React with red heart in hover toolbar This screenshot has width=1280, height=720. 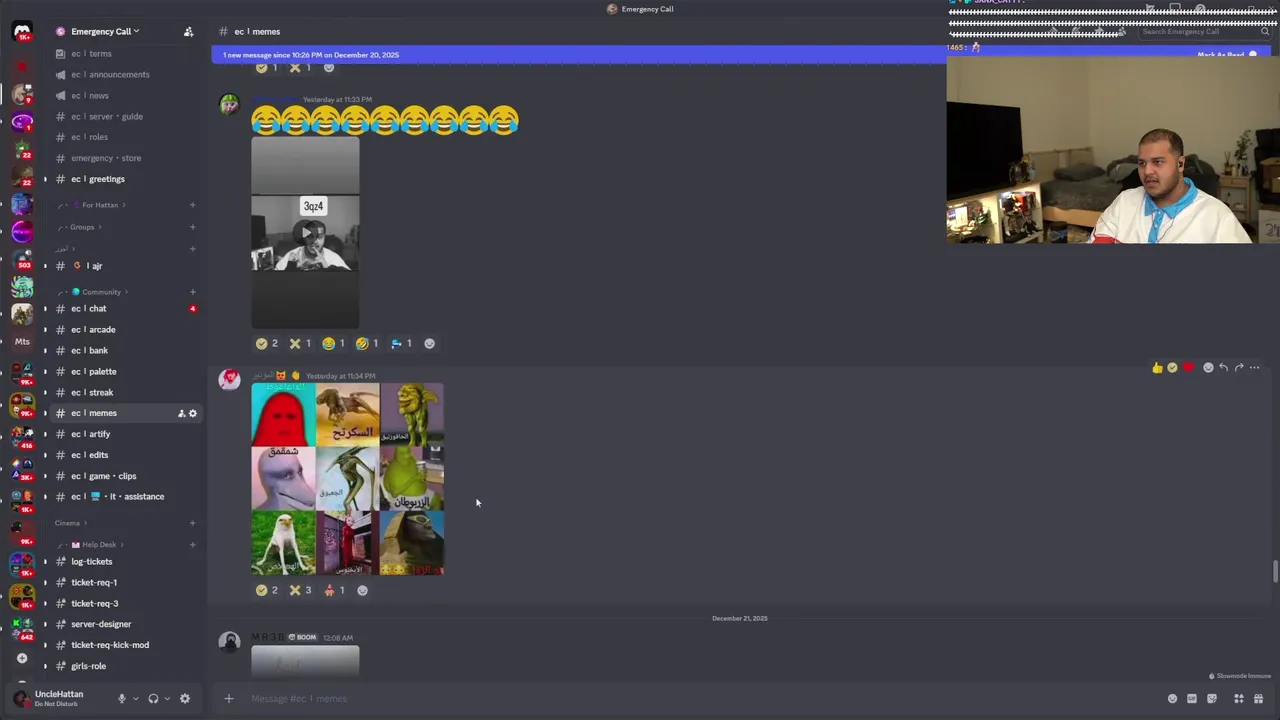tap(1188, 368)
